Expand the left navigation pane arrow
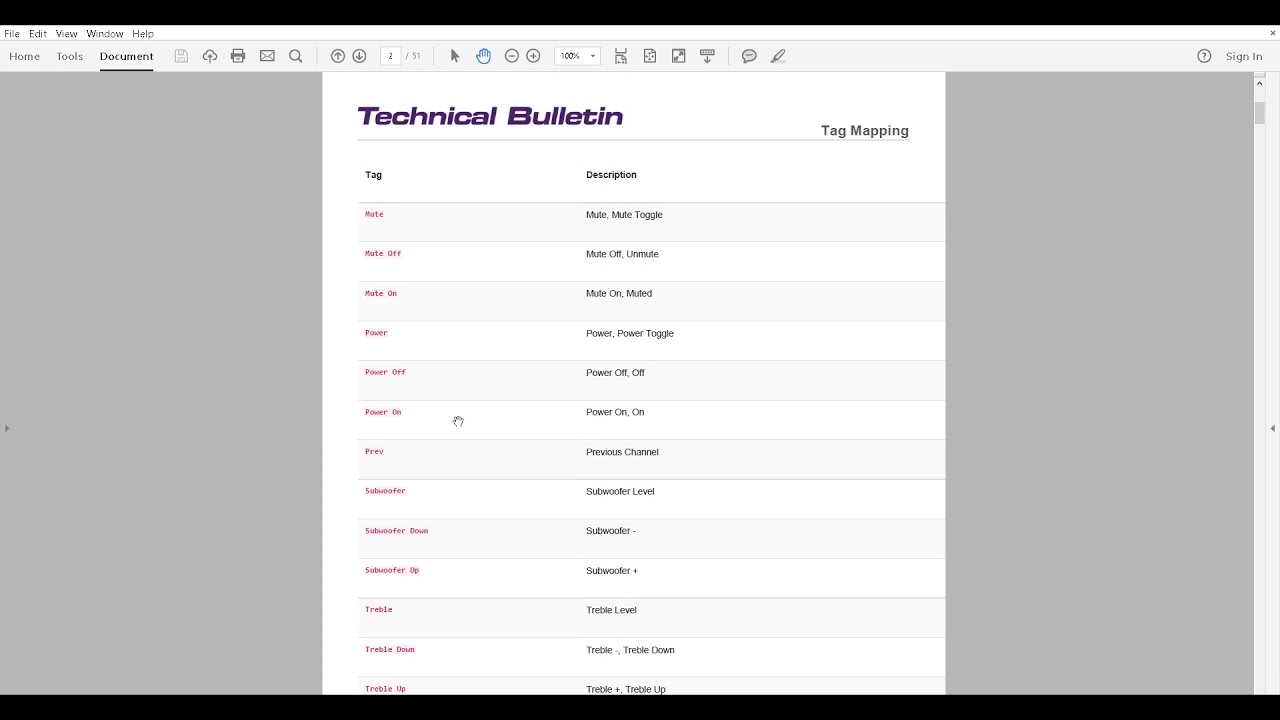Image resolution: width=1280 pixels, height=720 pixels. [7, 428]
